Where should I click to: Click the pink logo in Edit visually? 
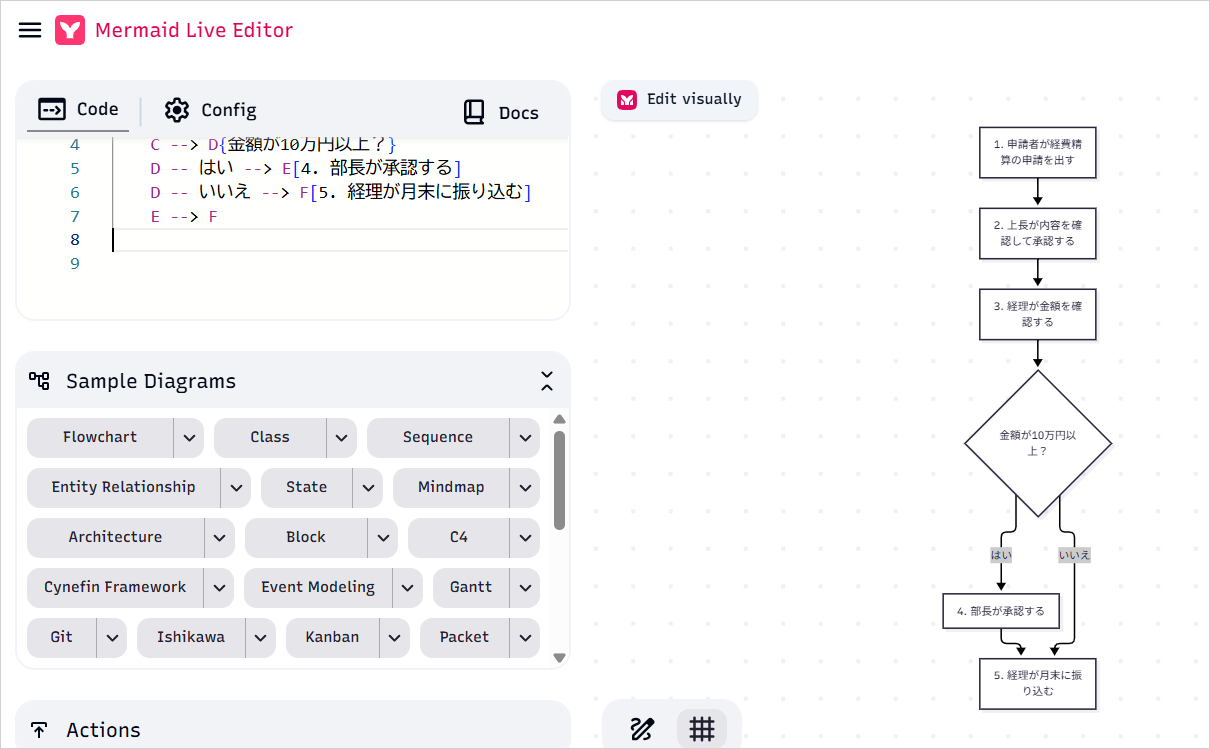pyautogui.click(x=627, y=99)
